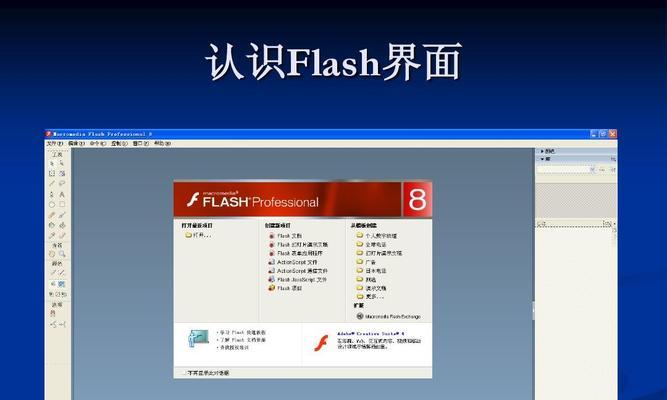Open the 控制 (Control) menu
The height and width of the screenshot is (400, 667).
[119, 144]
